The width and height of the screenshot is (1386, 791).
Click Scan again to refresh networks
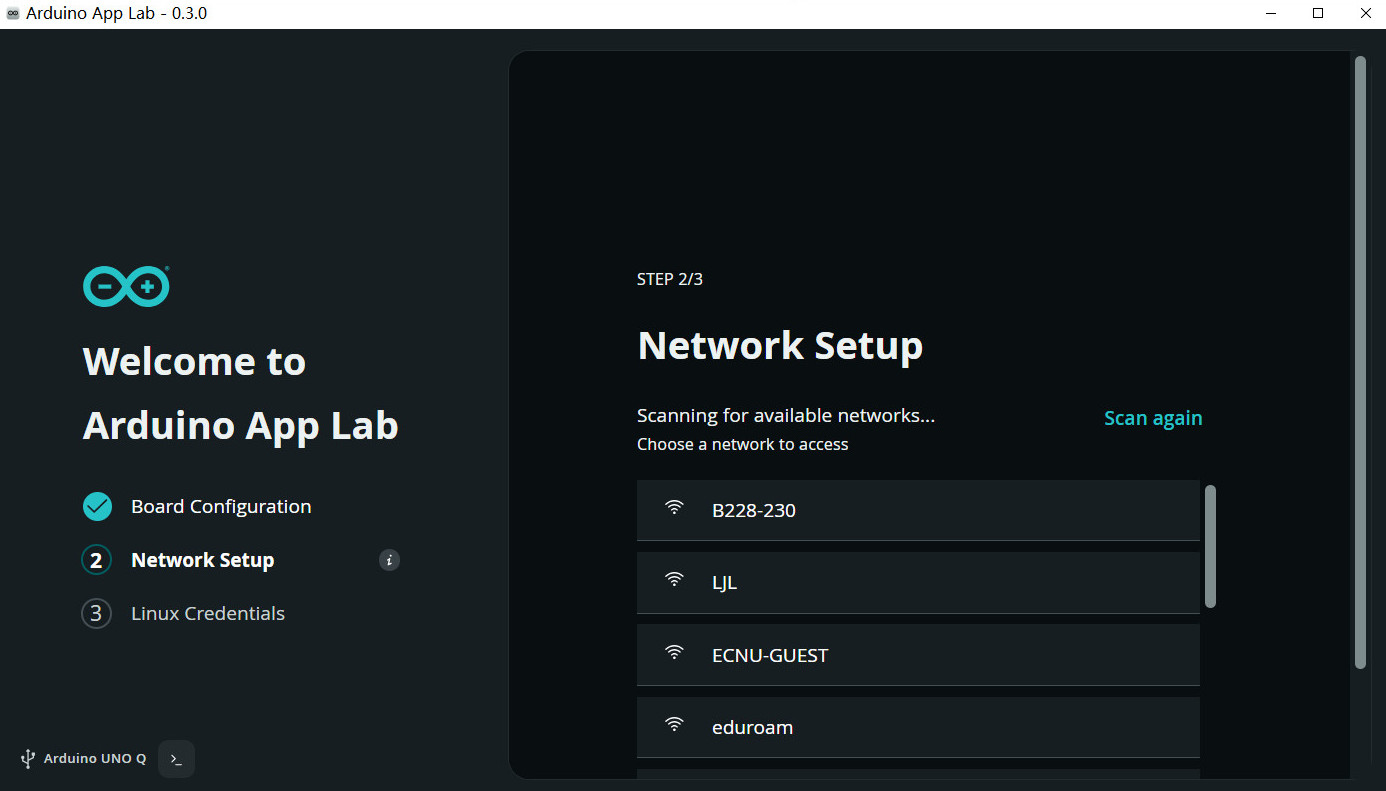[x=1153, y=418]
